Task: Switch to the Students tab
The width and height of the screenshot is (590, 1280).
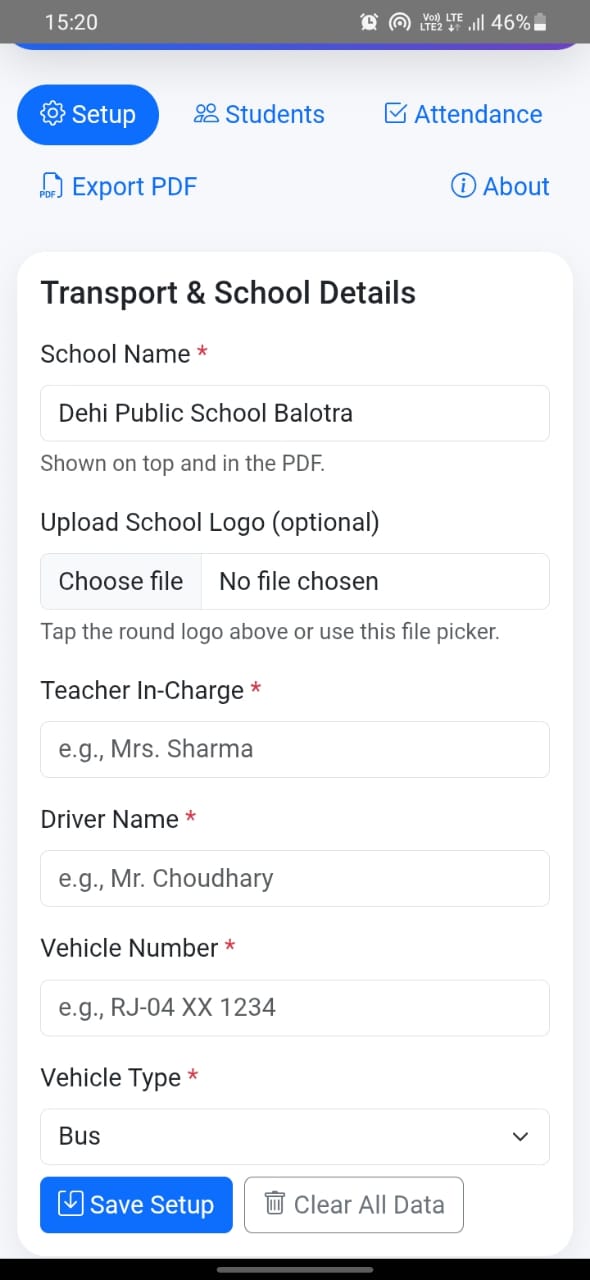Action: [258, 113]
